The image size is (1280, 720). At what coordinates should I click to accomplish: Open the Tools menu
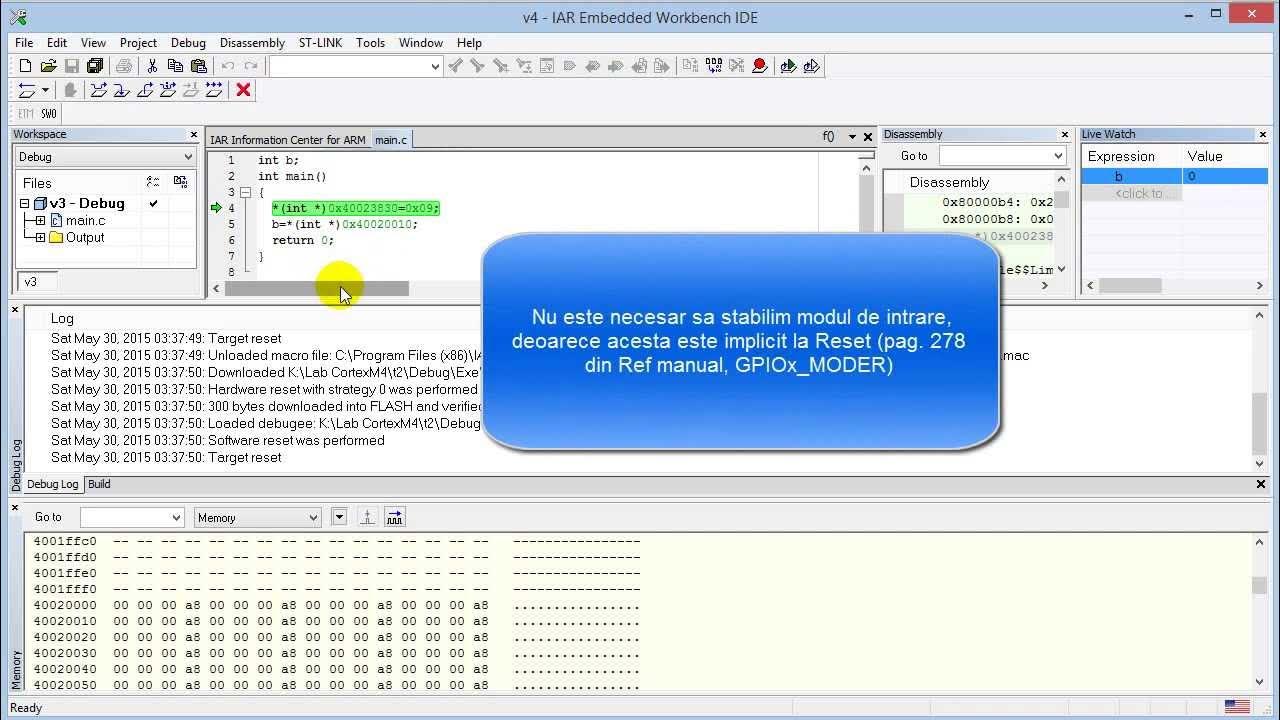[370, 43]
